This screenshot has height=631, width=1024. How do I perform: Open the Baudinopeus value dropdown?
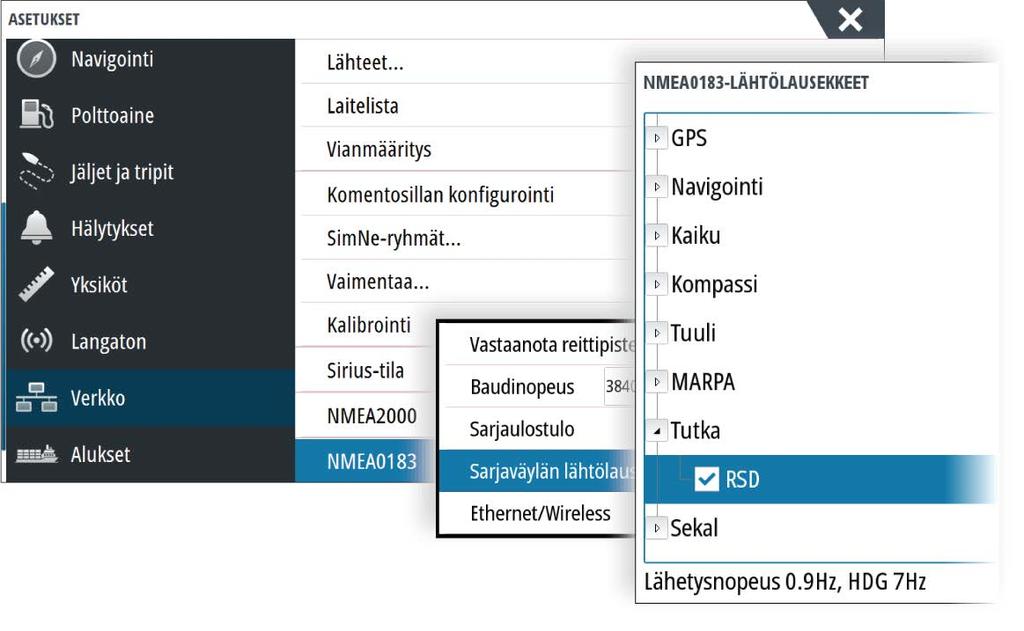[x=620, y=386]
